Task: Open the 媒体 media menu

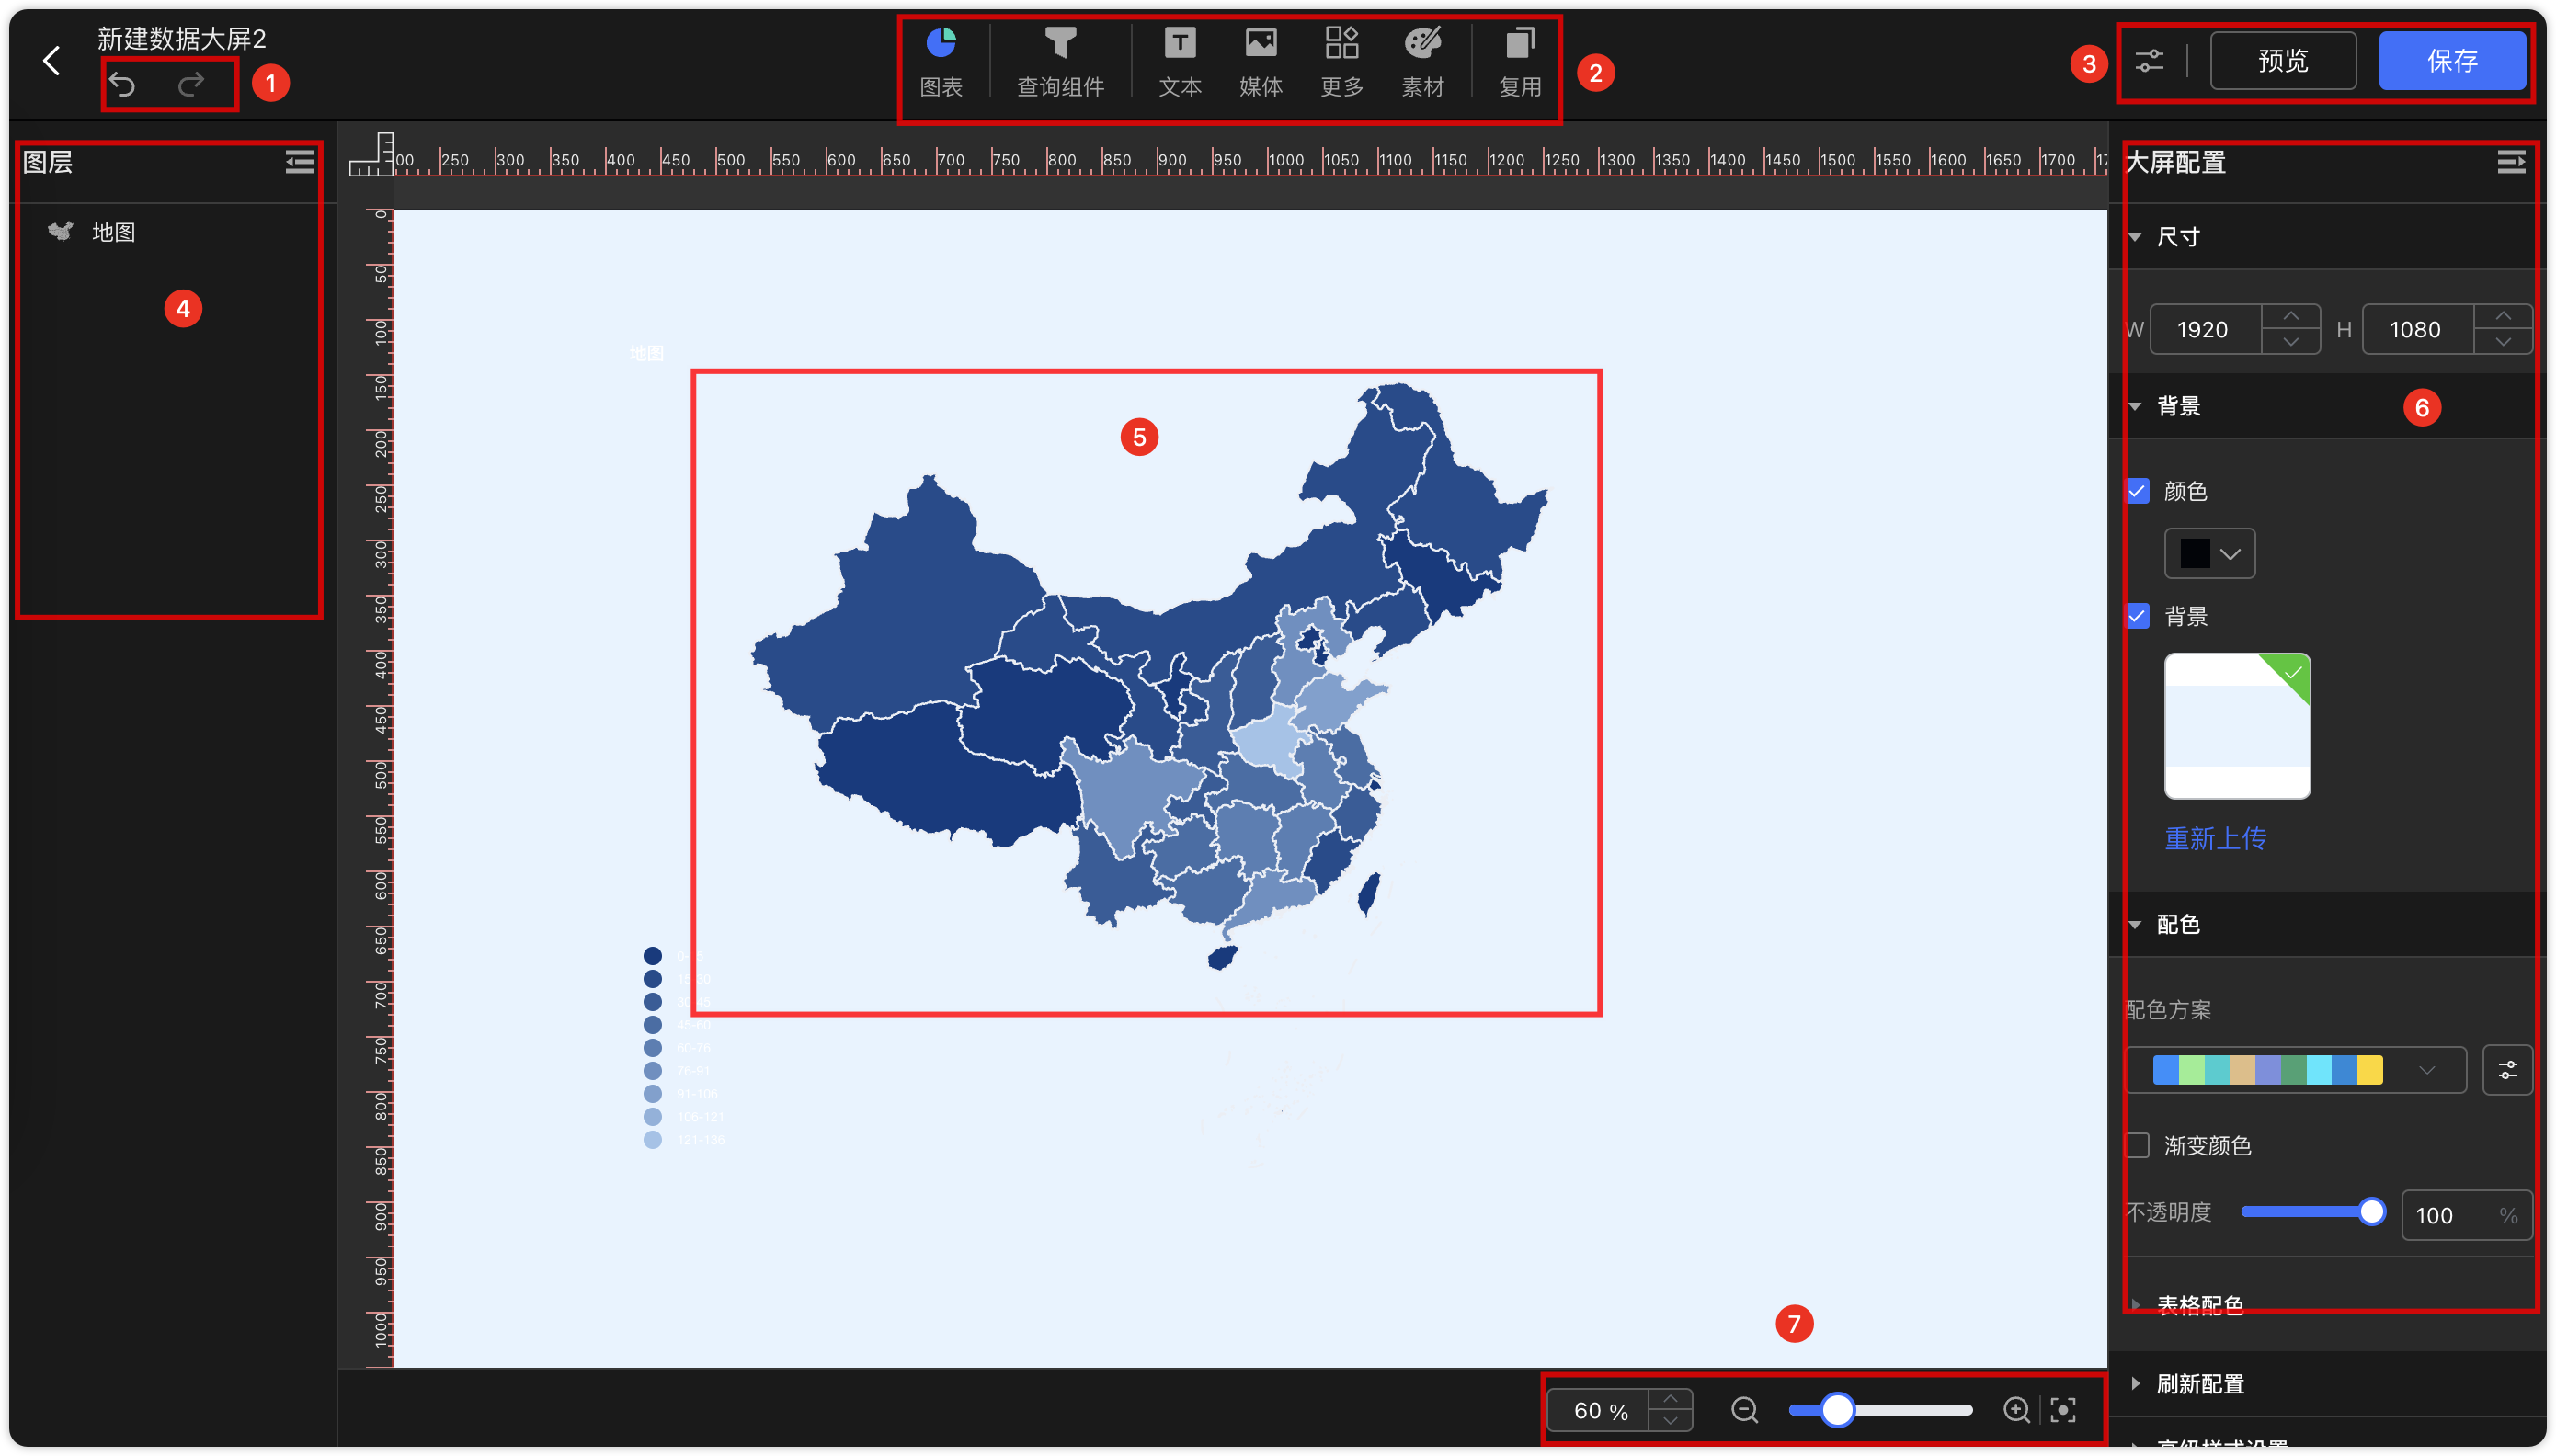Action: click(1261, 62)
